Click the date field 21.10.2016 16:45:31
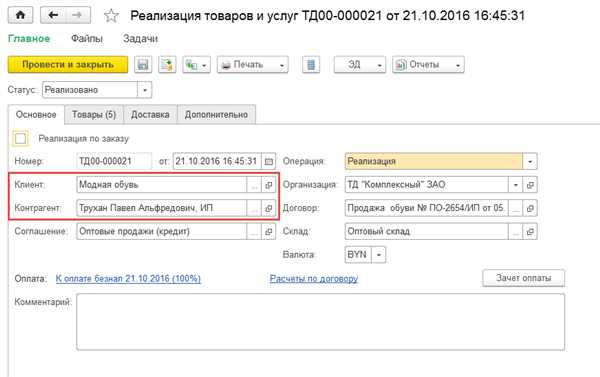The image size is (600, 377). [217, 161]
